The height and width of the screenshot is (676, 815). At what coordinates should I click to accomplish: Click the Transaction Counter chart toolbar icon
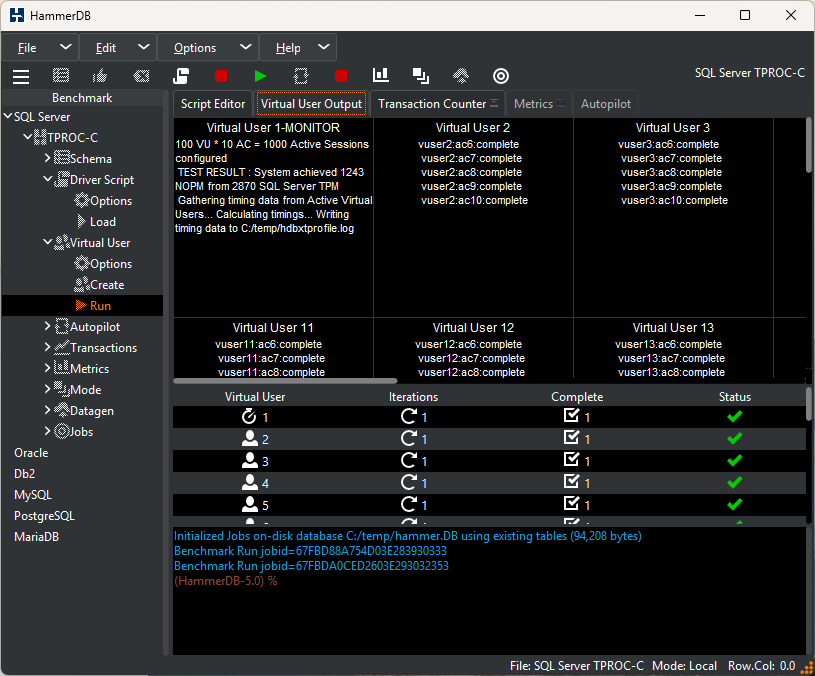[x=381, y=75]
